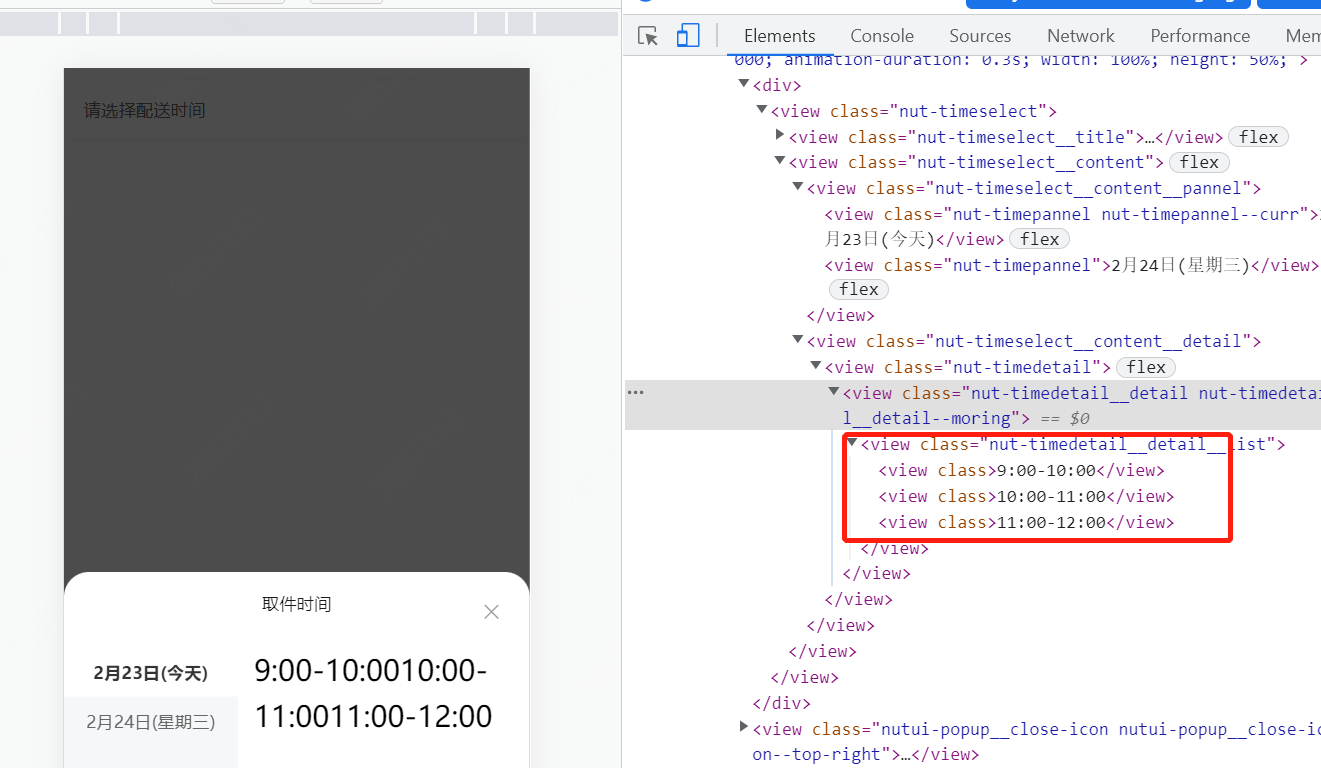This screenshot has width=1321, height=768.
Task: Collapse the nut-timedetail view node
Action: [x=816, y=366]
